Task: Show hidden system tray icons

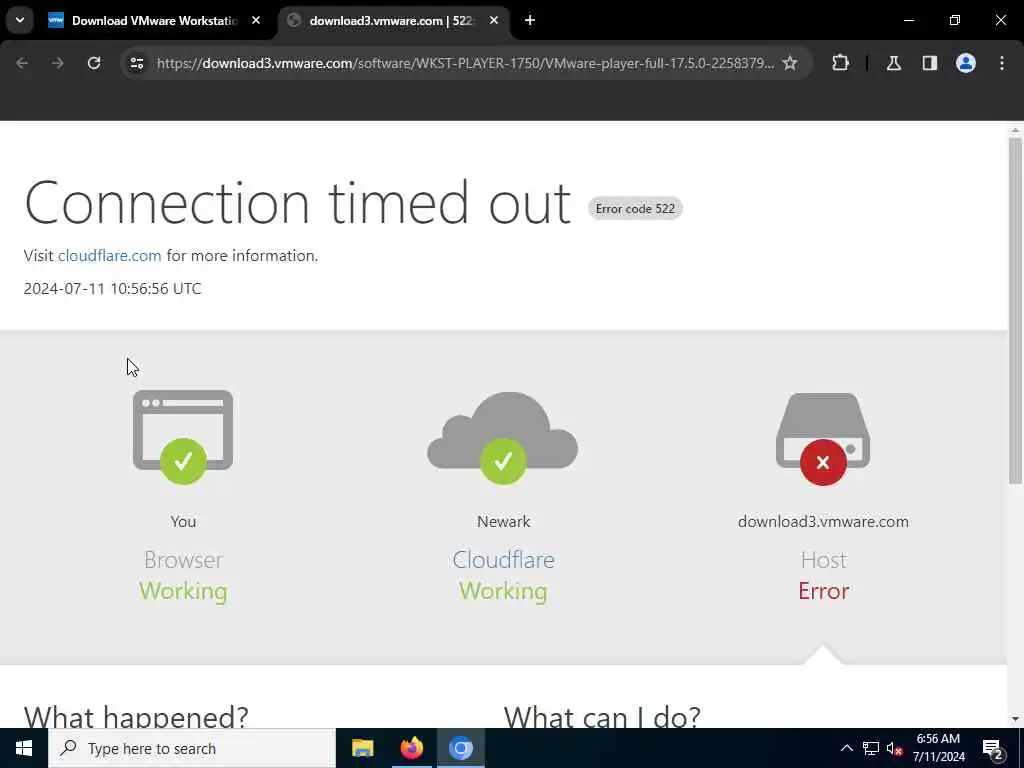Action: pos(846,748)
